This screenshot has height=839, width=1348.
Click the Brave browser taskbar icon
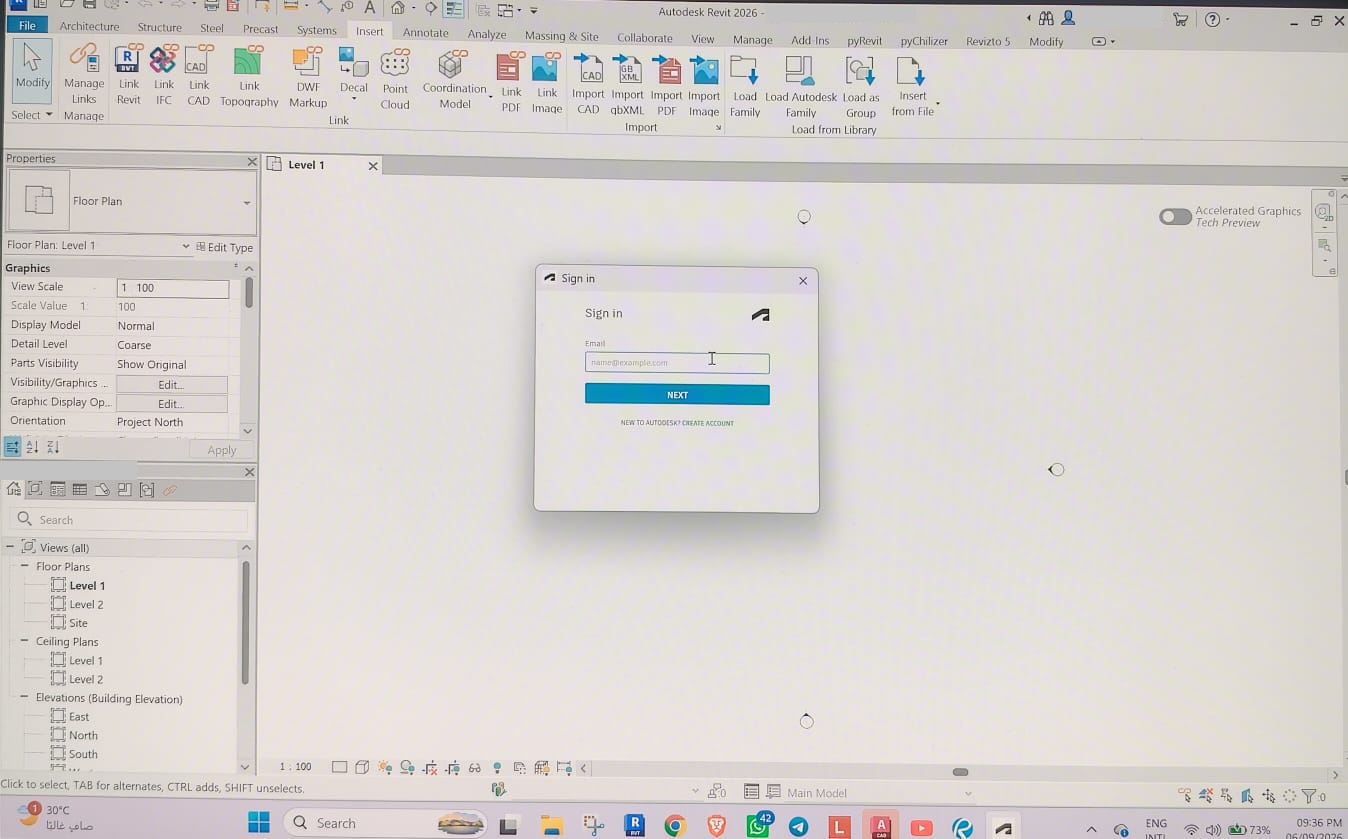tap(716, 825)
